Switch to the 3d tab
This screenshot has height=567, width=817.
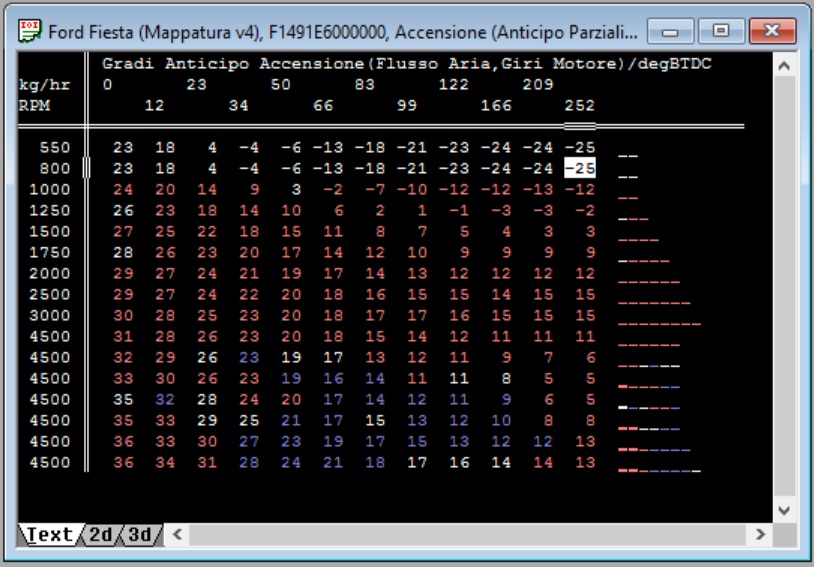click(x=140, y=534)
